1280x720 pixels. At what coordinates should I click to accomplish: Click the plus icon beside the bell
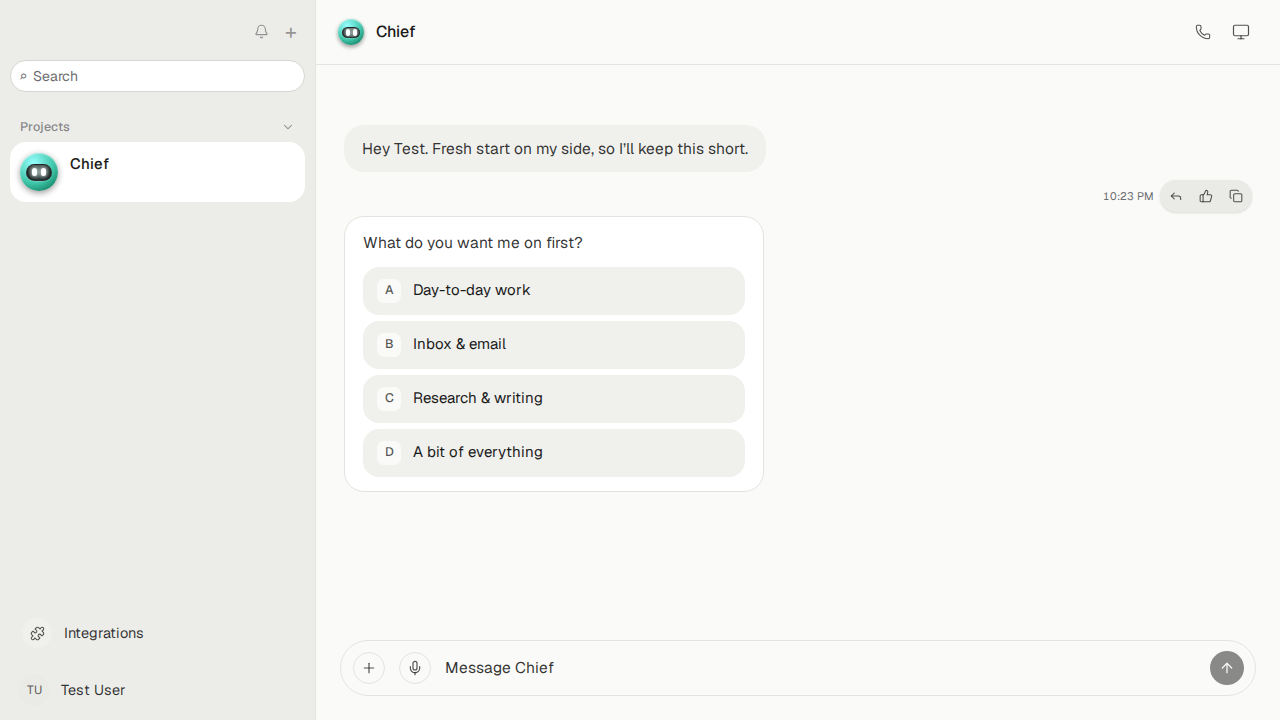tap(291, 33)
